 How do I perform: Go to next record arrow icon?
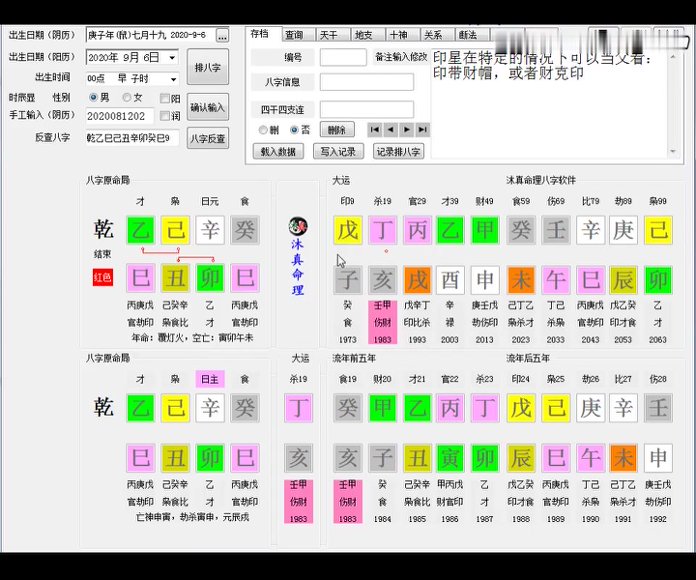407,130
